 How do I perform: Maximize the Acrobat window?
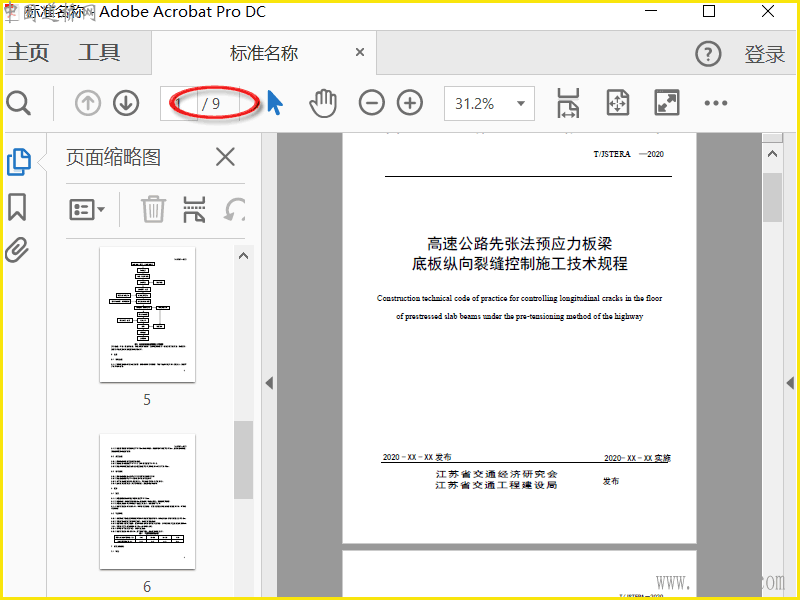pos(709,11)
